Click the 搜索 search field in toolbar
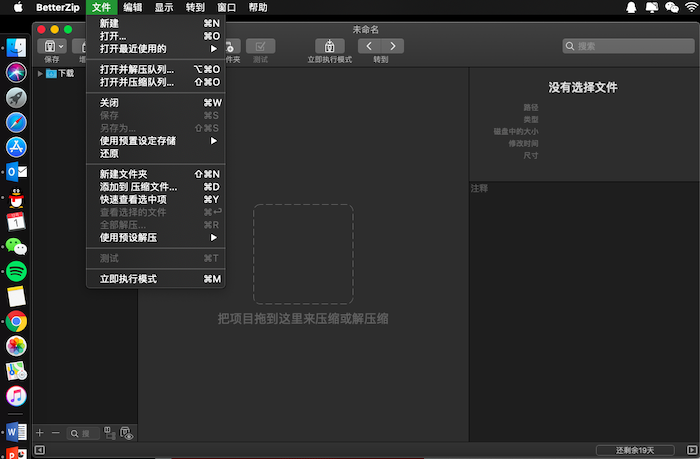 625,46
